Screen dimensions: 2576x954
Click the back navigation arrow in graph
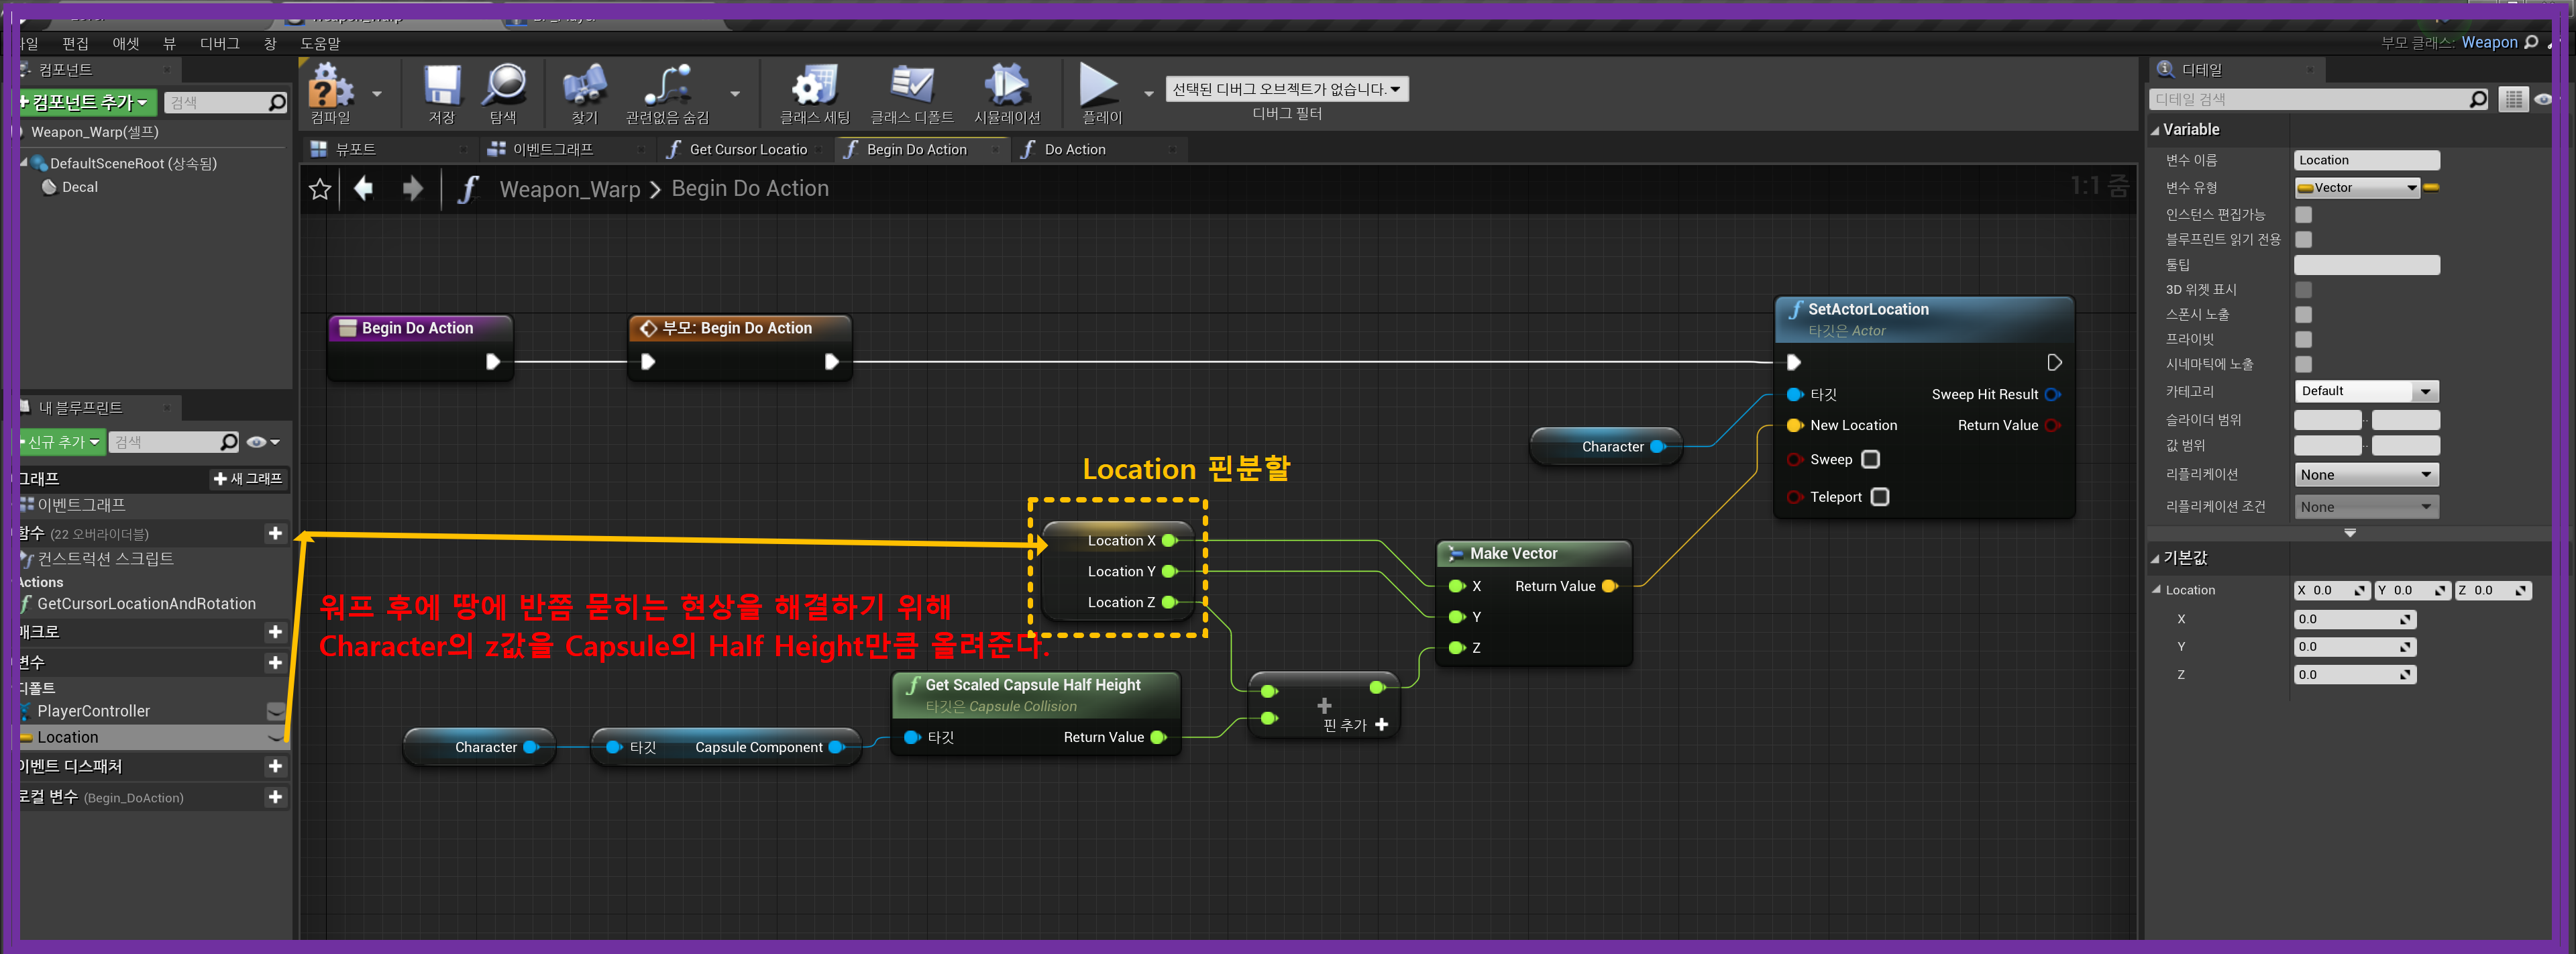pos(364,188)
